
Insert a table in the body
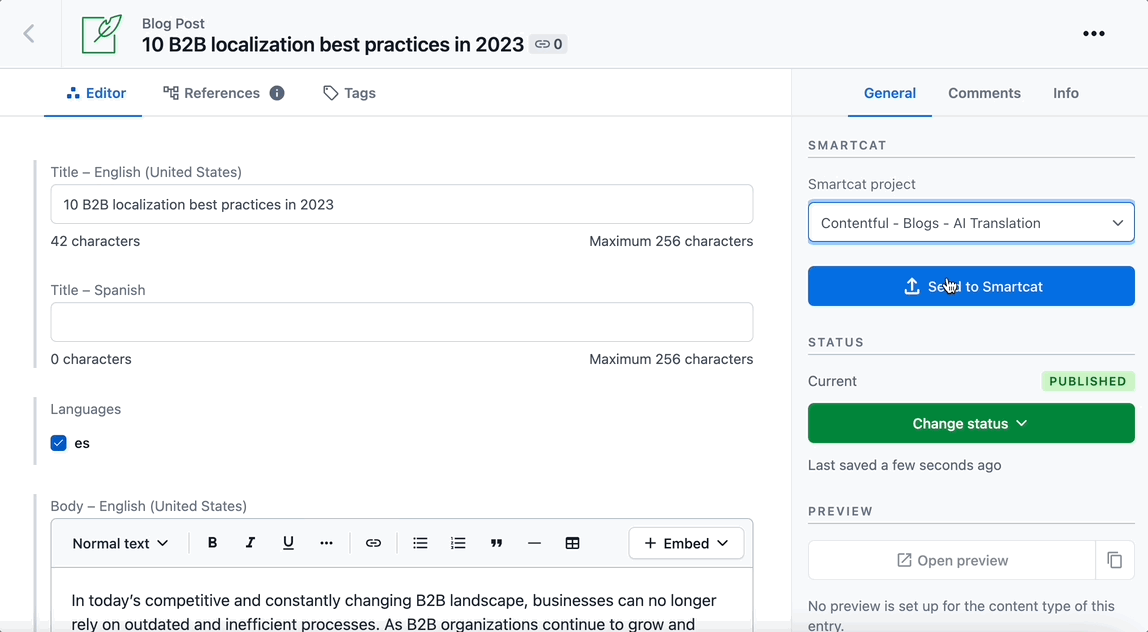coord(572,543)
